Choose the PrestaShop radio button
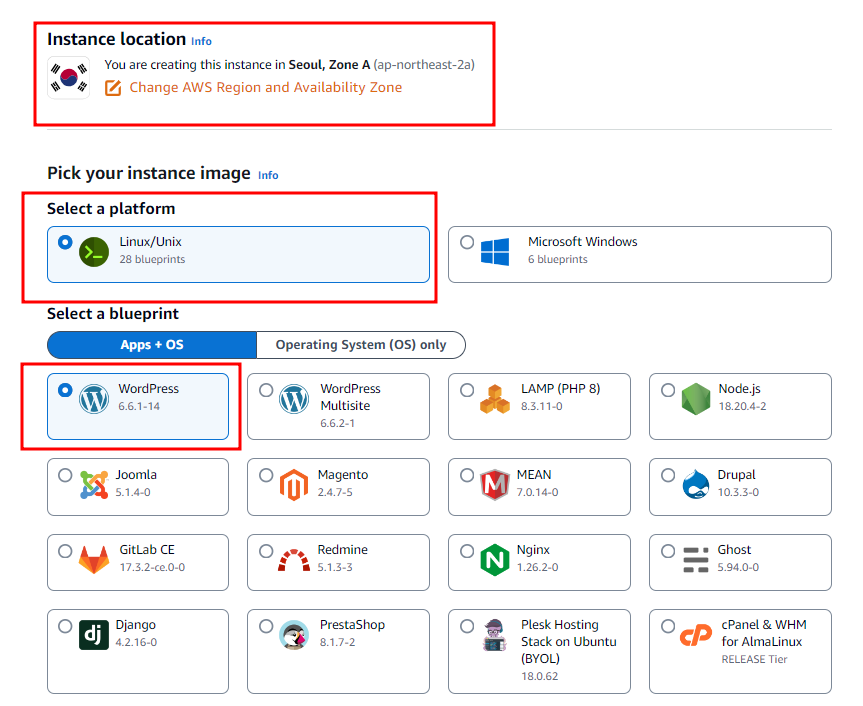Screen dimensions: 863x706 [x=266, y=626]
